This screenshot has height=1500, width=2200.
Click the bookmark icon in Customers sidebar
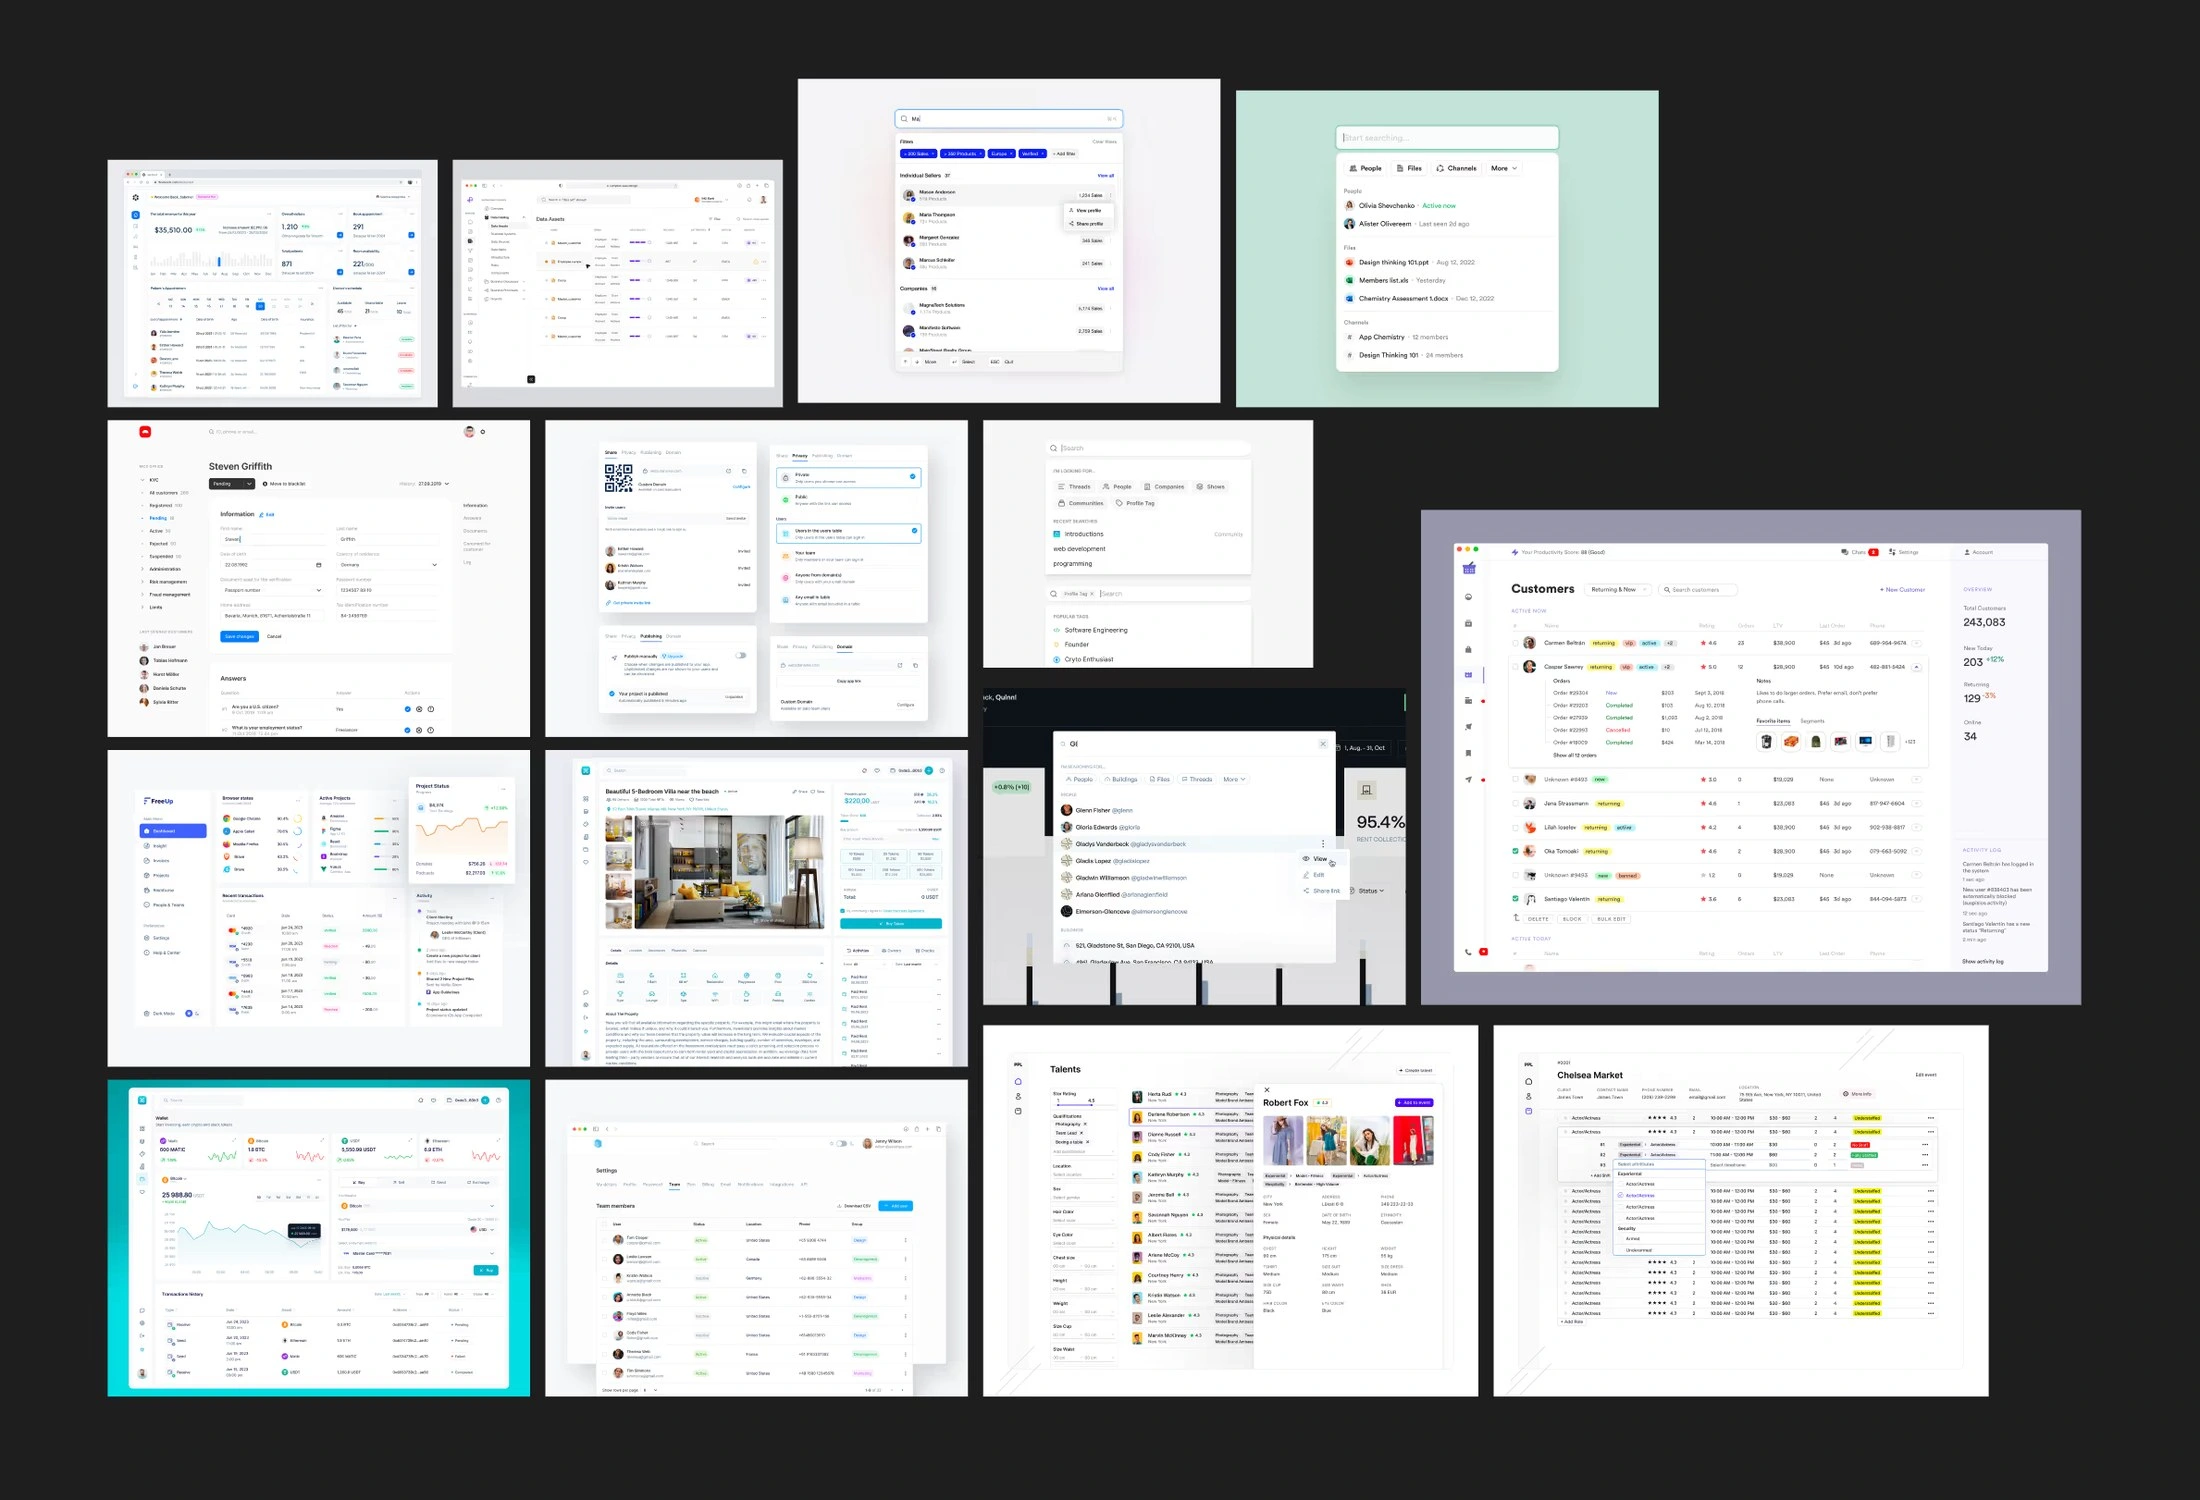pos(1468,753)
